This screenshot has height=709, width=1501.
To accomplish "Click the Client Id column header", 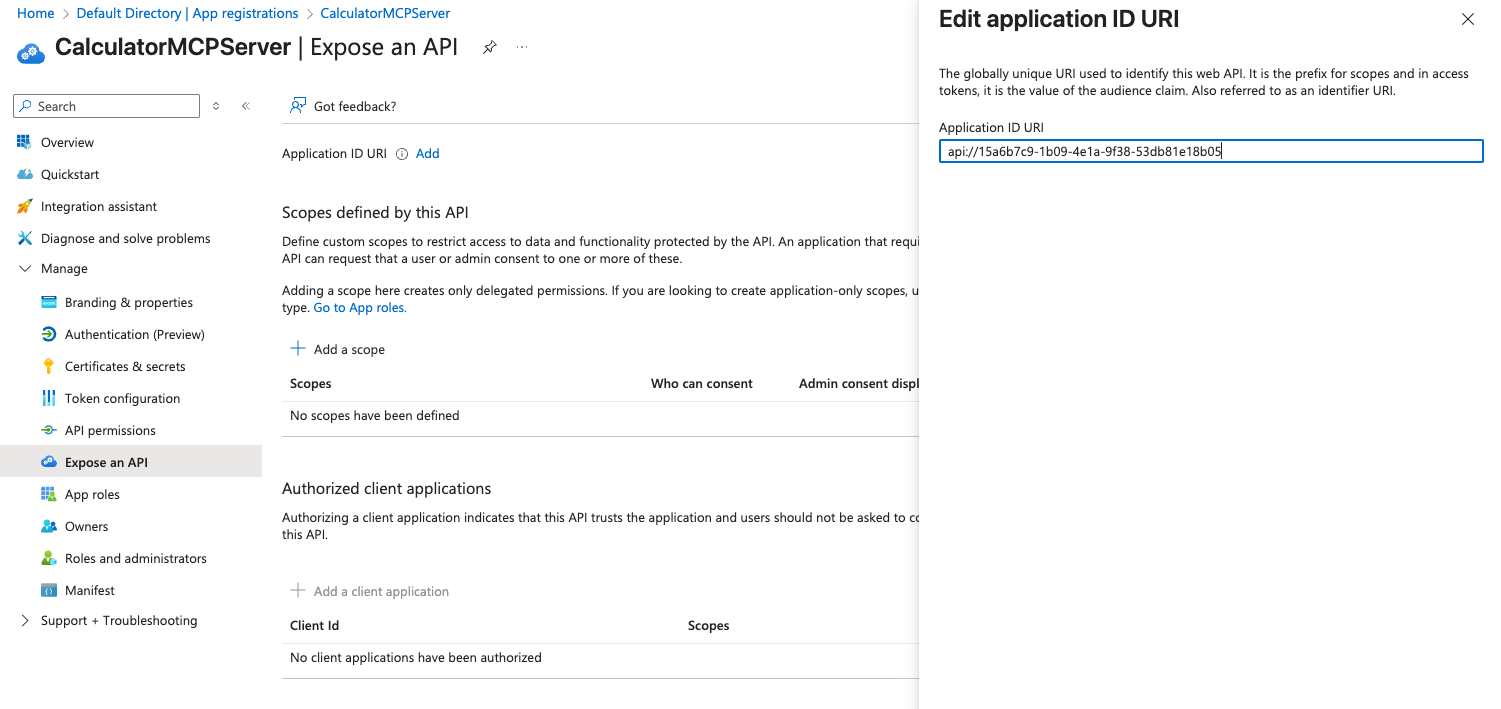I will [x=314, y=625].
